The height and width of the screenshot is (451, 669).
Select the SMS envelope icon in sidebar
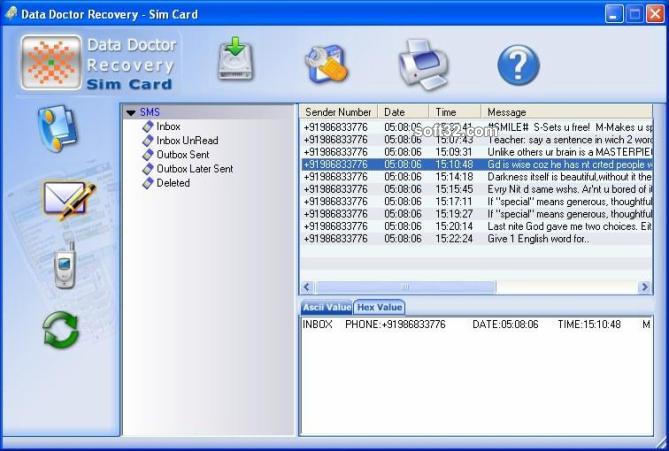69,201
